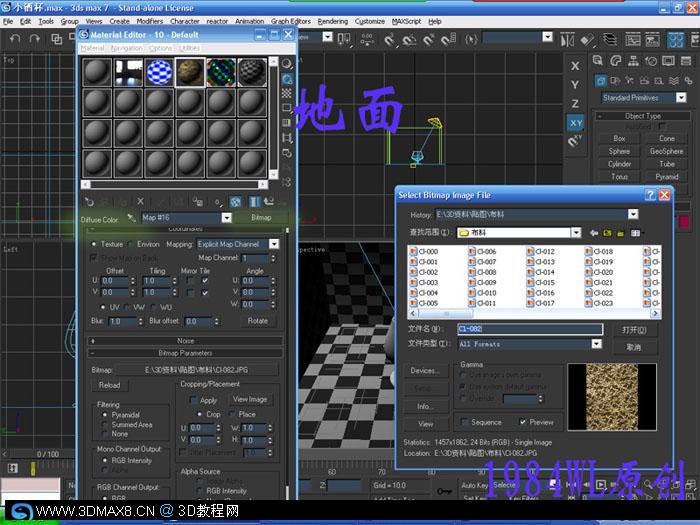Viewport: 700px width, 525px height.
Task: Open the Standard Primitives dropdown
Action: (x=681, y=97)
